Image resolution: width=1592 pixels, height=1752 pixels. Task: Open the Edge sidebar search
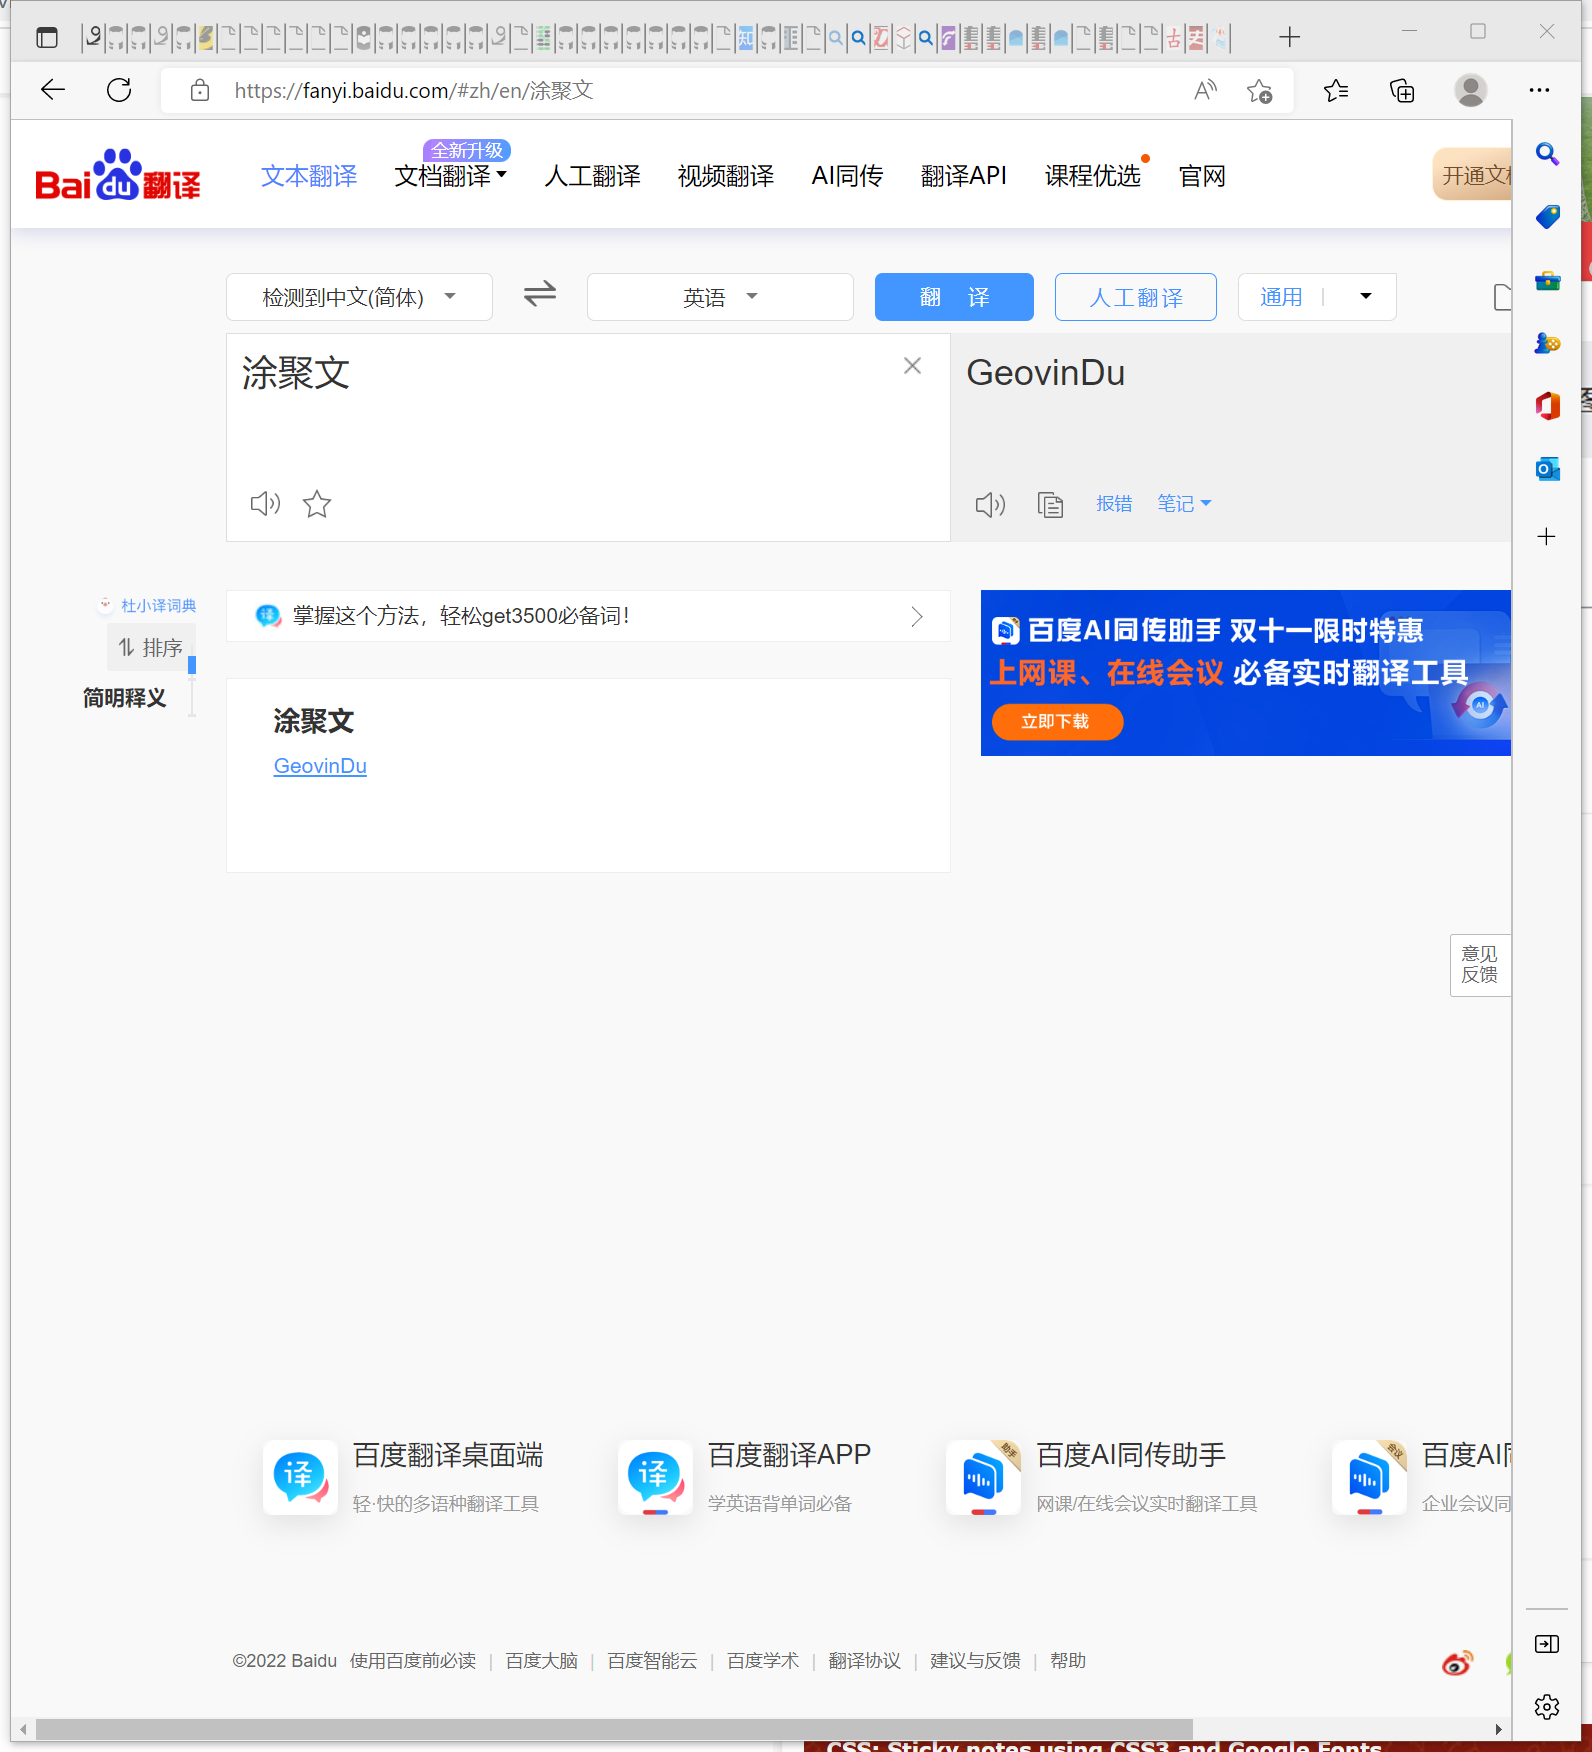point(1547,154)
